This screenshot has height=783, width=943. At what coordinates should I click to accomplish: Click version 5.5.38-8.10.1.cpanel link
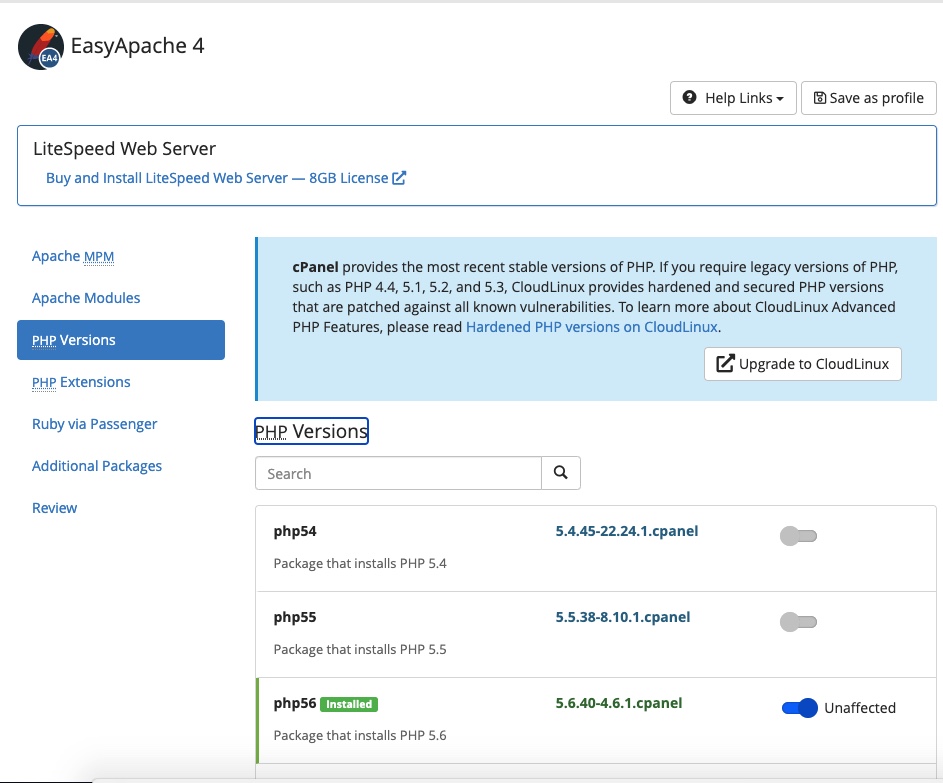622,617
